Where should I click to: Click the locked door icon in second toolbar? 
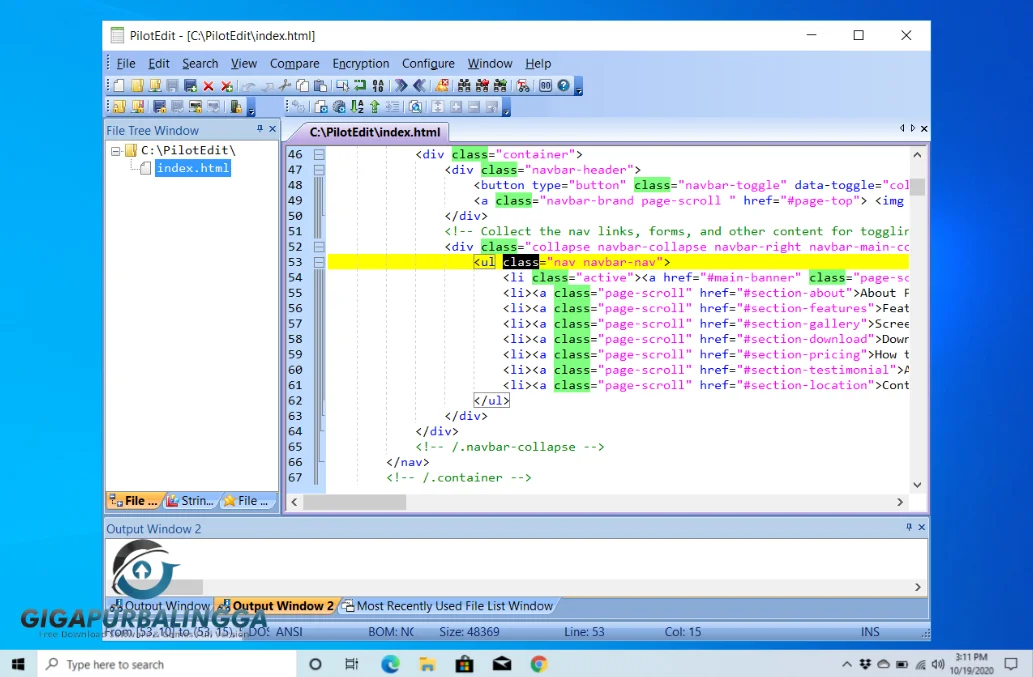point(236,107)
